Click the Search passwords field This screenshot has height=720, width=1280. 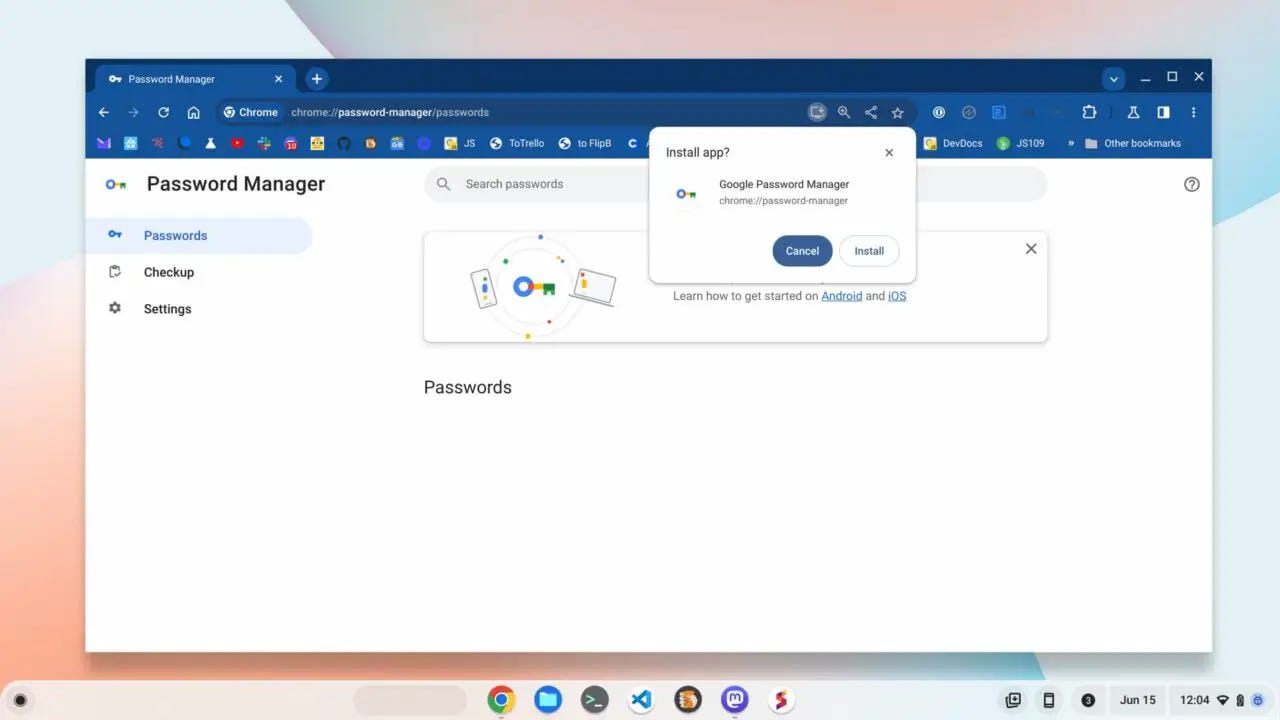click(x=735, y=184)
